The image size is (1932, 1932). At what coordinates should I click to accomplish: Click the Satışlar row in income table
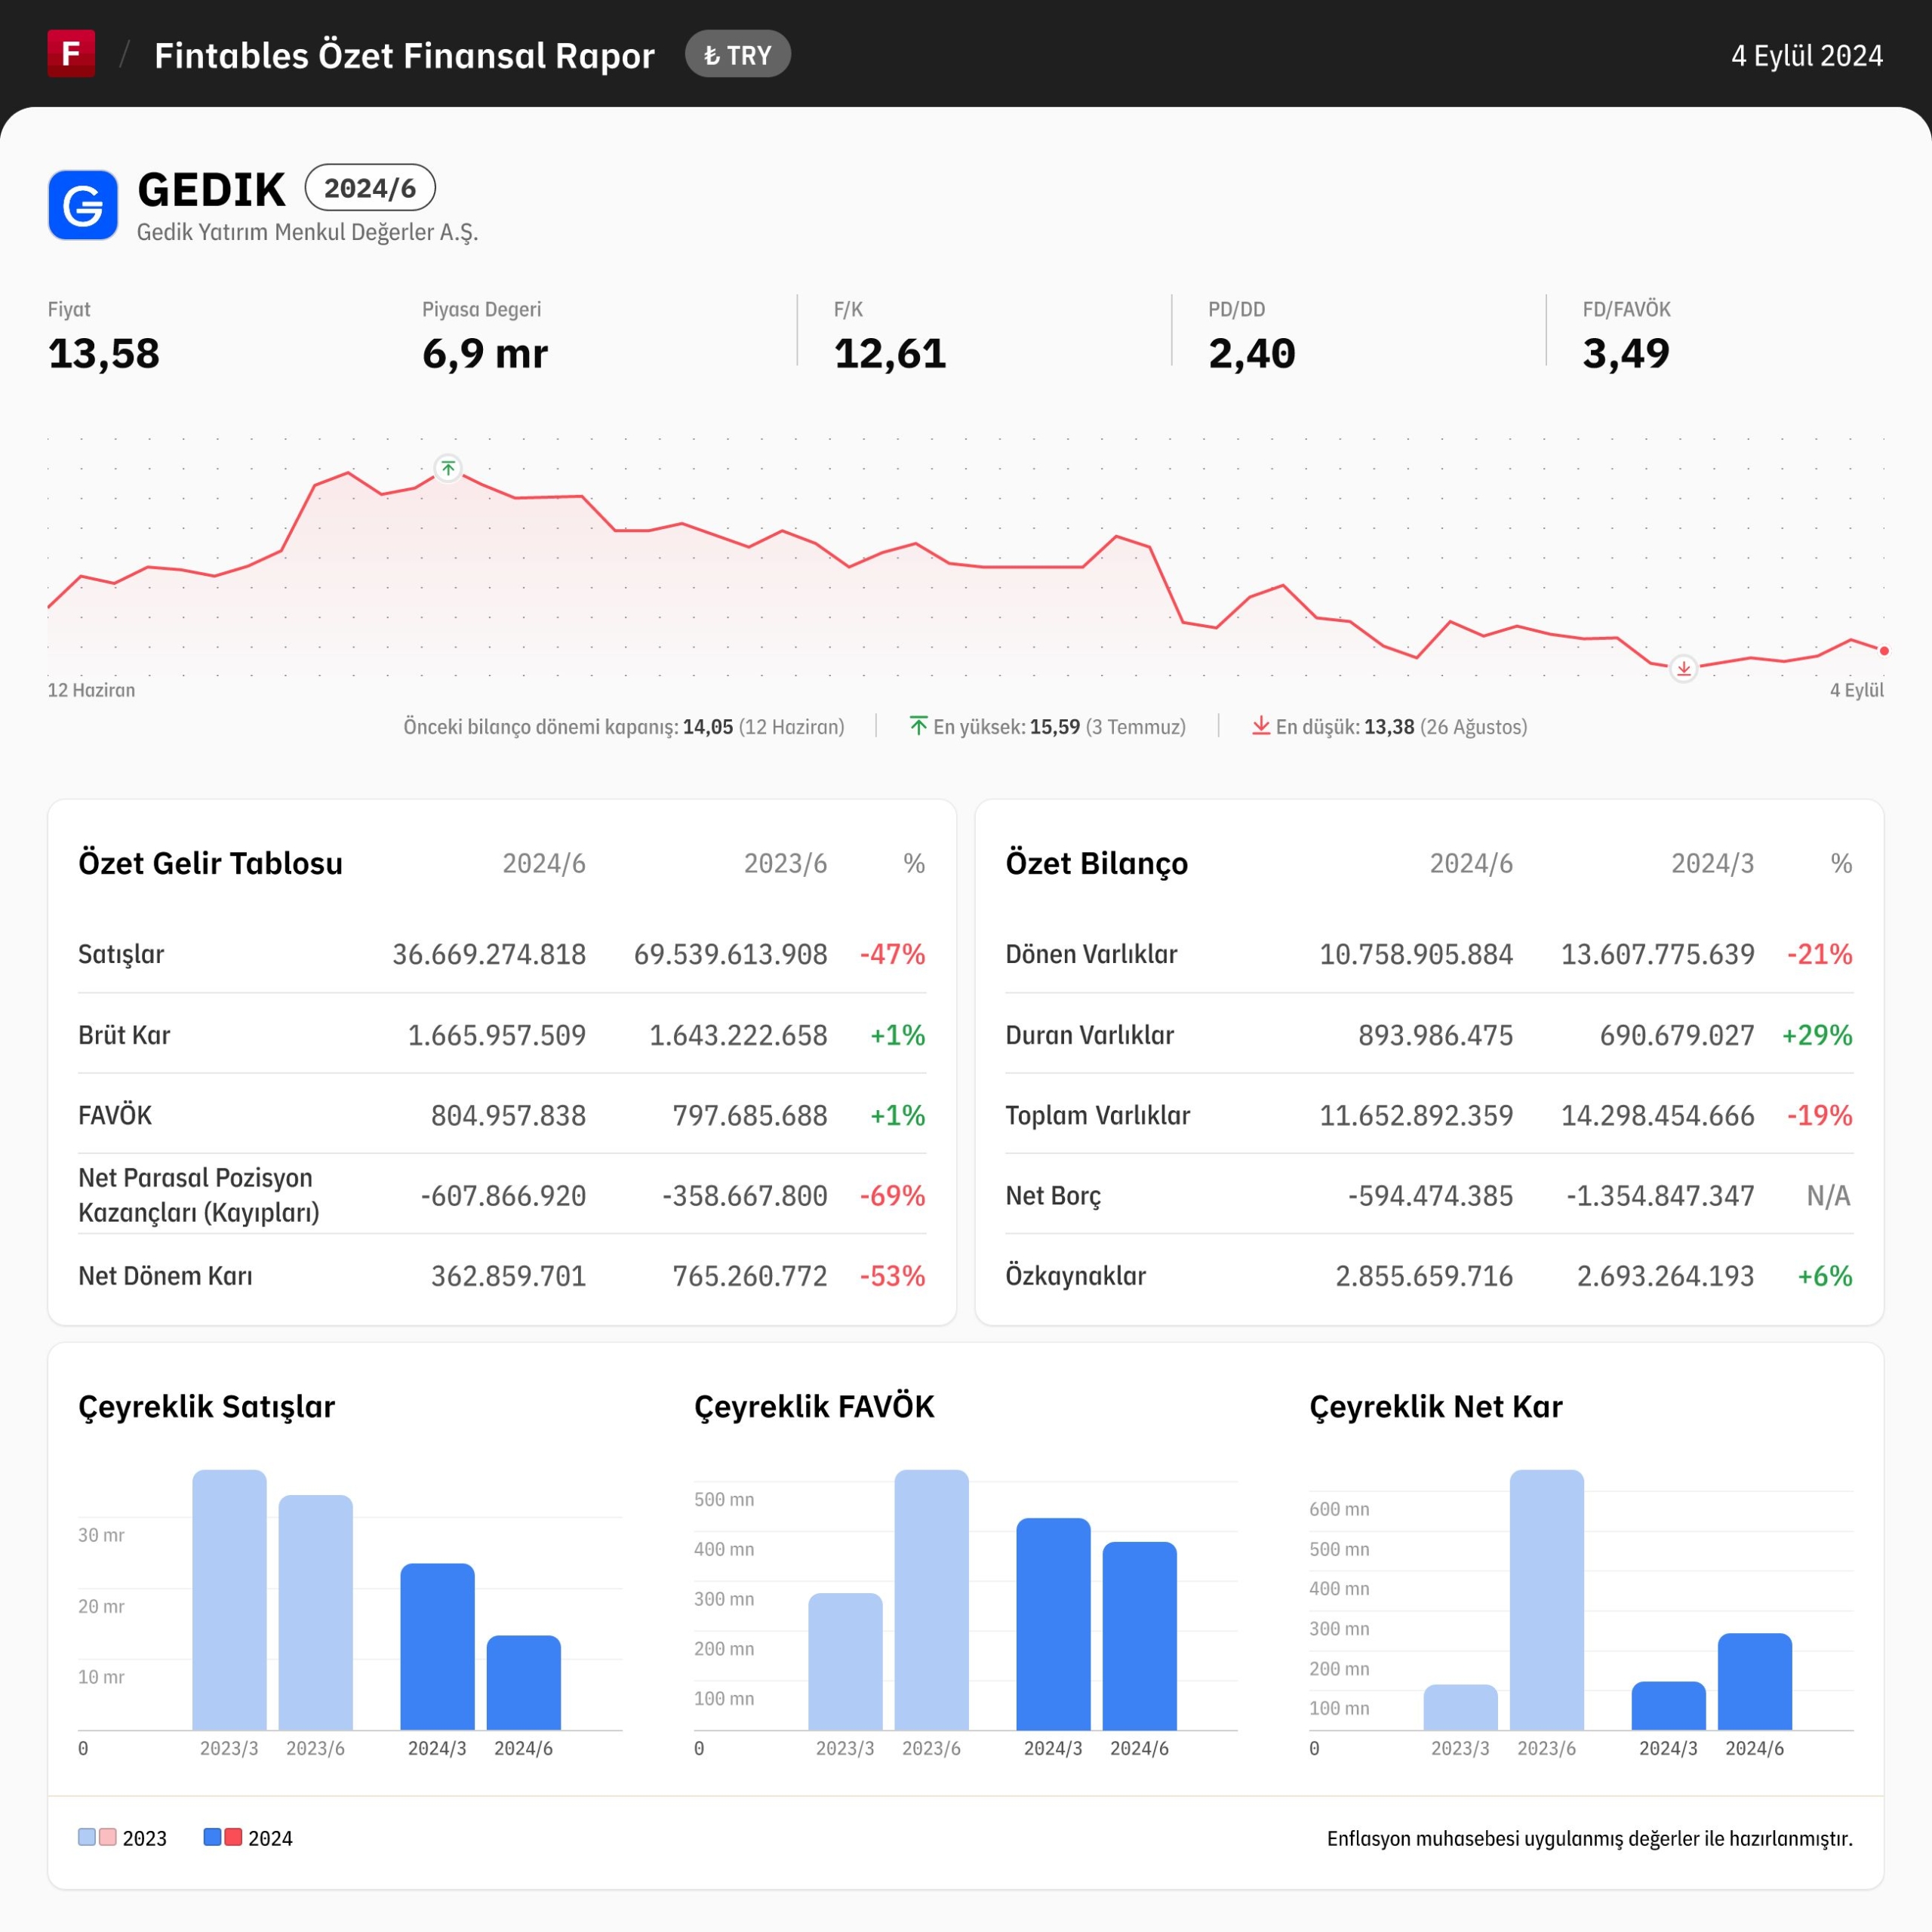pos(502,954)
